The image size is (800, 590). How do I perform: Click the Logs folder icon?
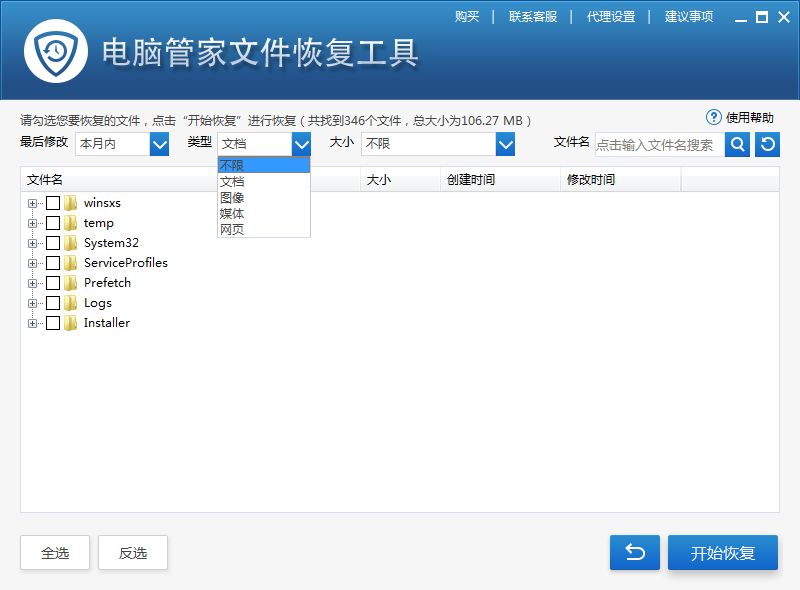[x=70, y=303]
